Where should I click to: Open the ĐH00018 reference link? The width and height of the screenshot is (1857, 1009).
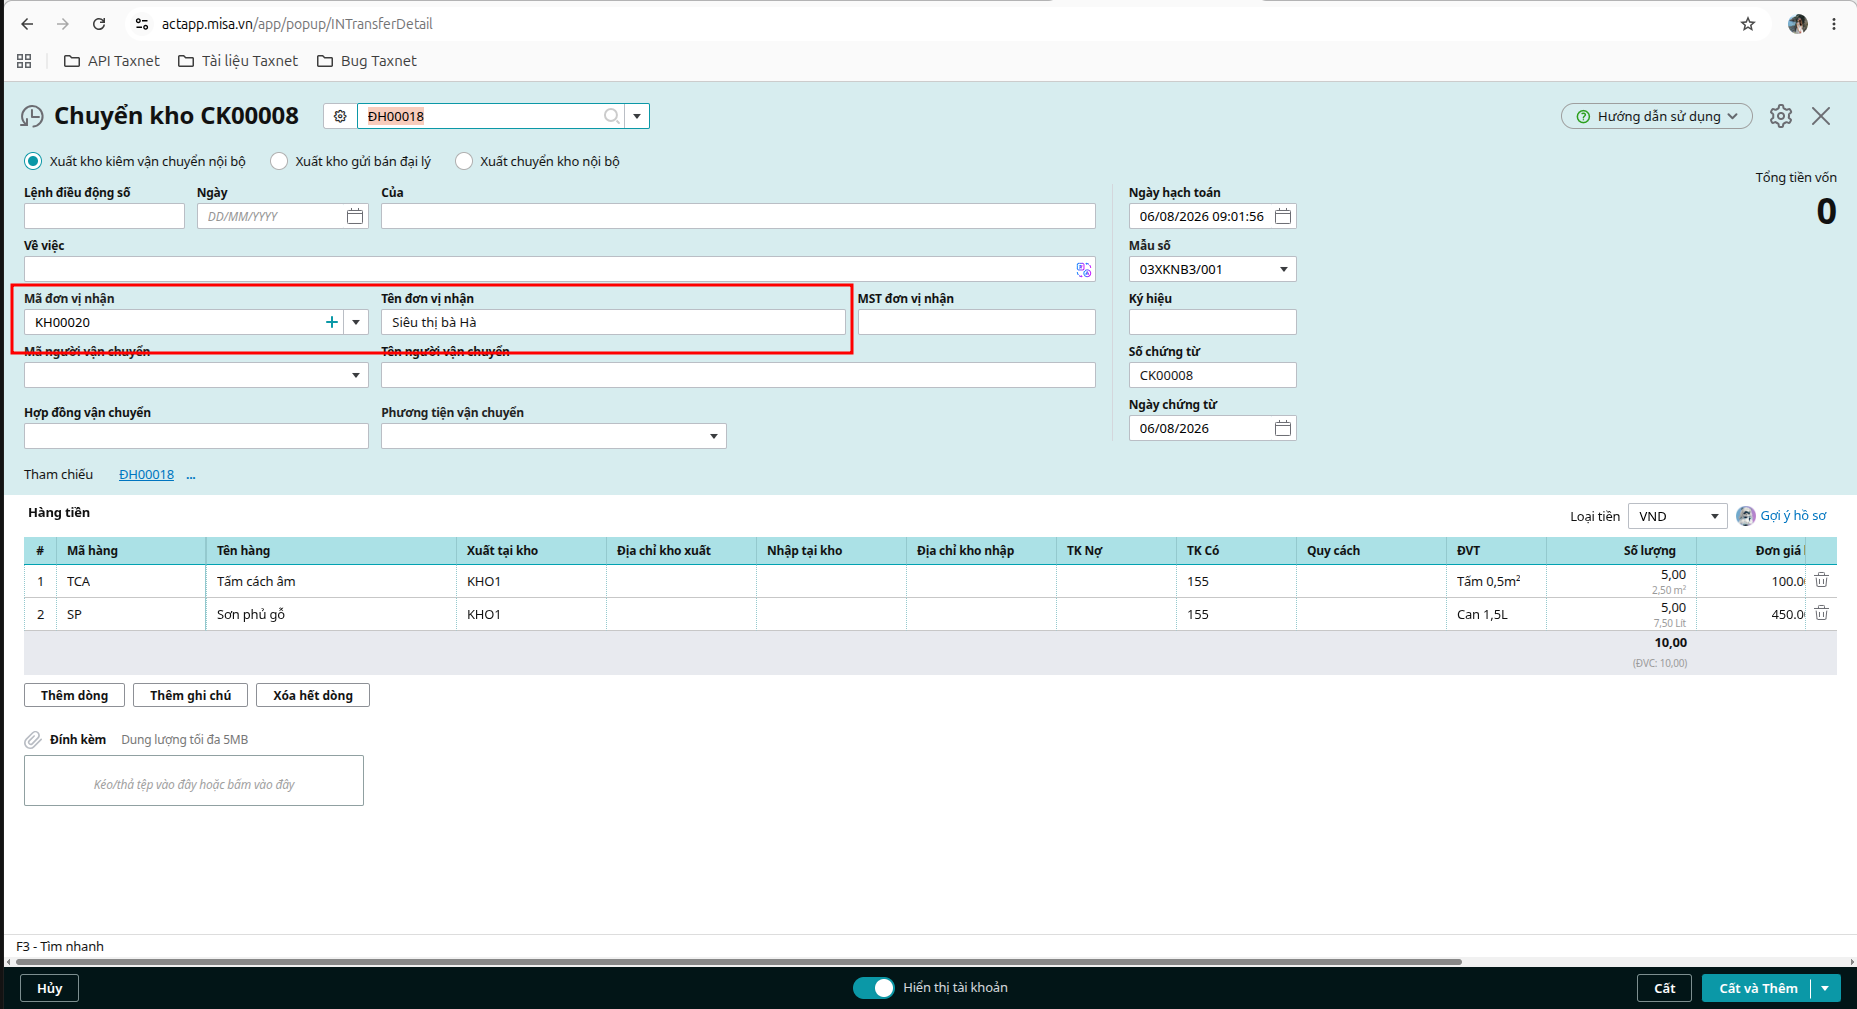146,475
